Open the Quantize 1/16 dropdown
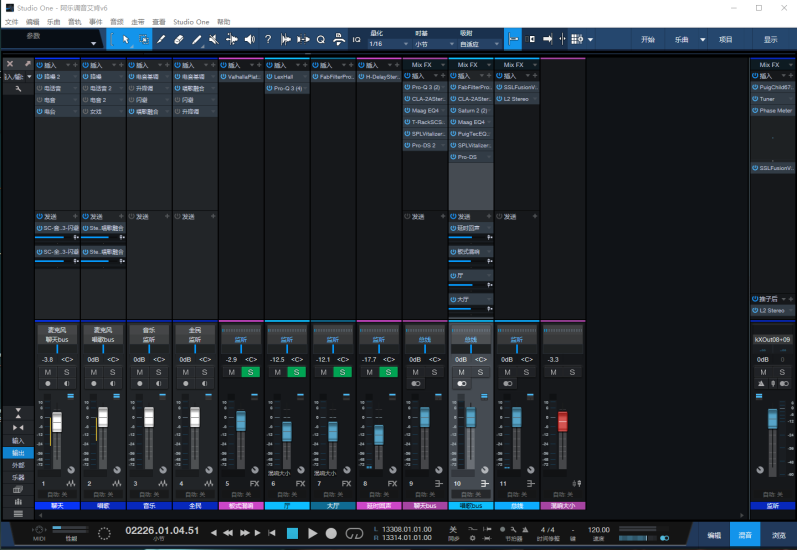797x550 pixels. pos(389,44)
